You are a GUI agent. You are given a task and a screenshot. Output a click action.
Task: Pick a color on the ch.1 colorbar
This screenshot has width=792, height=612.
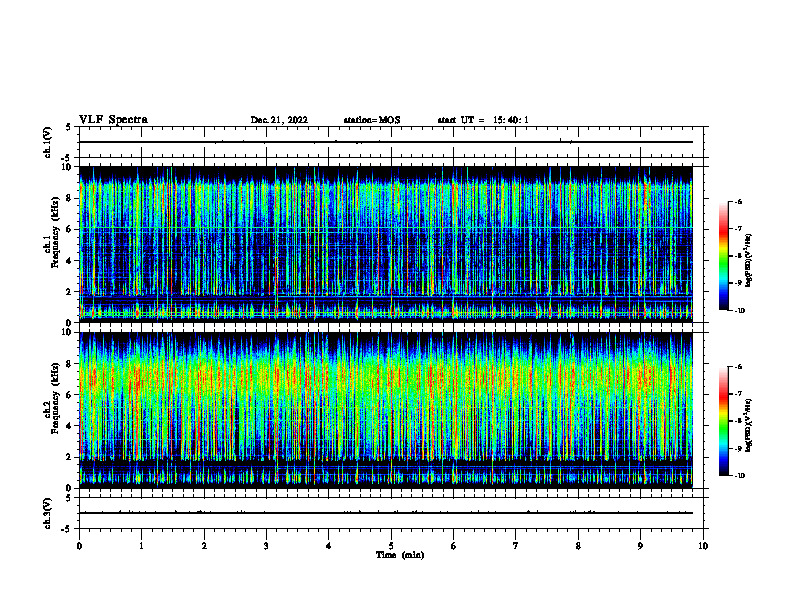[x=724, y=256]
